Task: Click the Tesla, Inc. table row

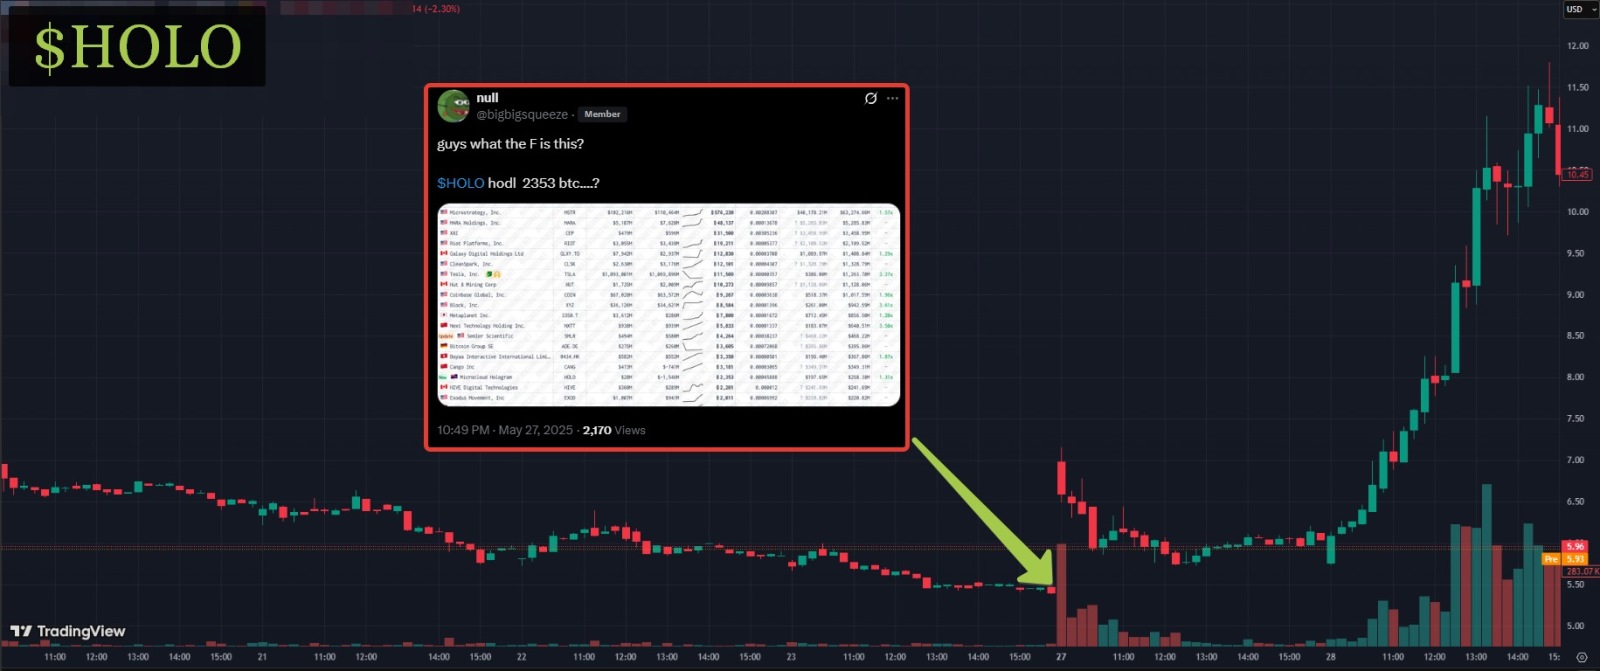Action: pyautogui.click(x=668, y=274)
